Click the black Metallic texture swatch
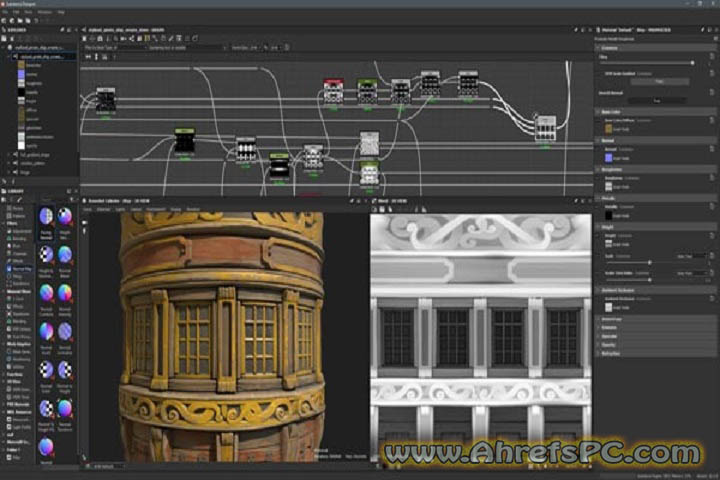This screenshot has height=480, width=720. pos(608,215)
